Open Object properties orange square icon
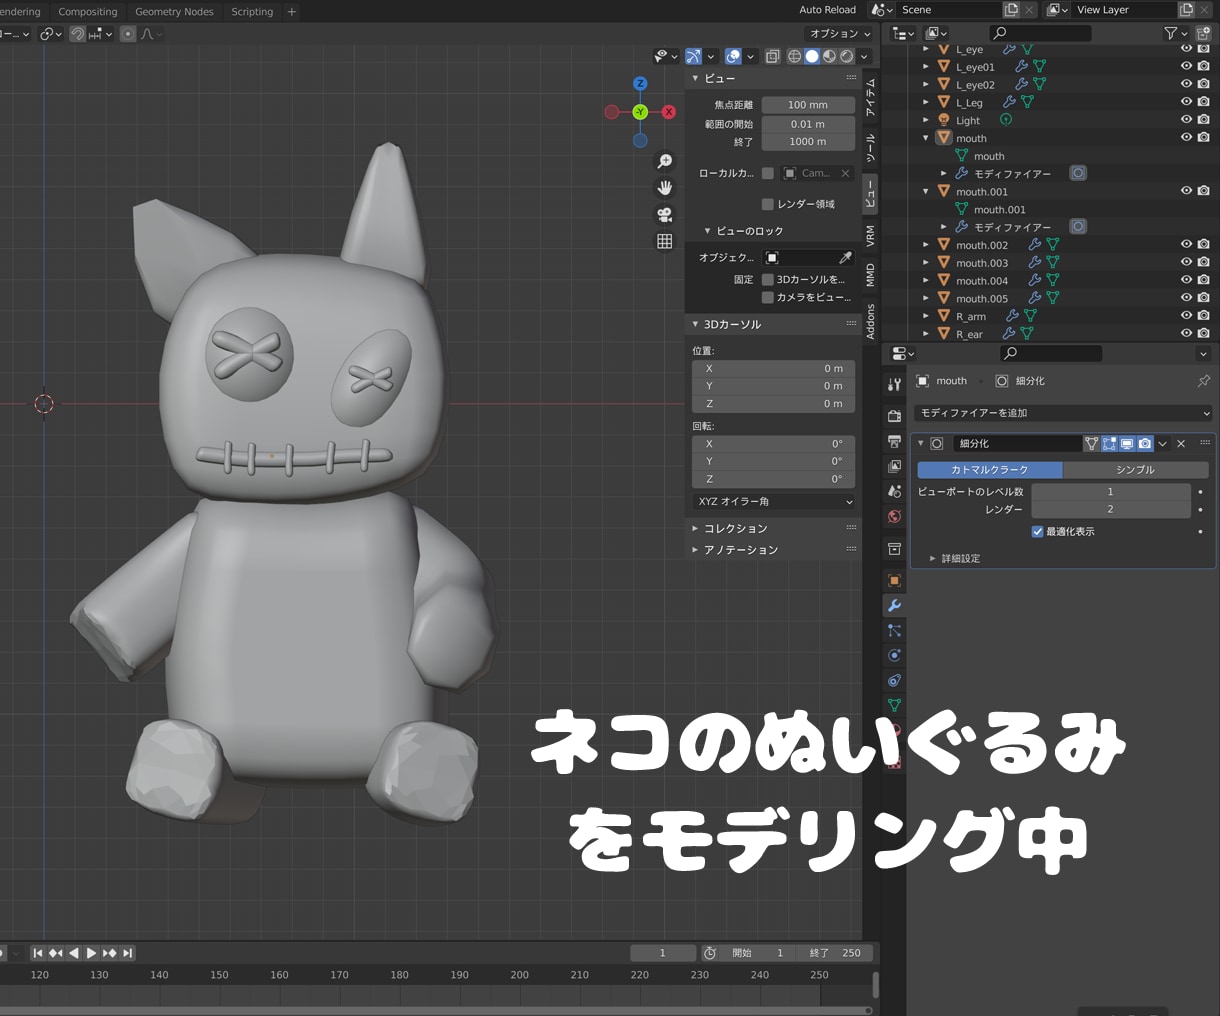 (894, 580)
